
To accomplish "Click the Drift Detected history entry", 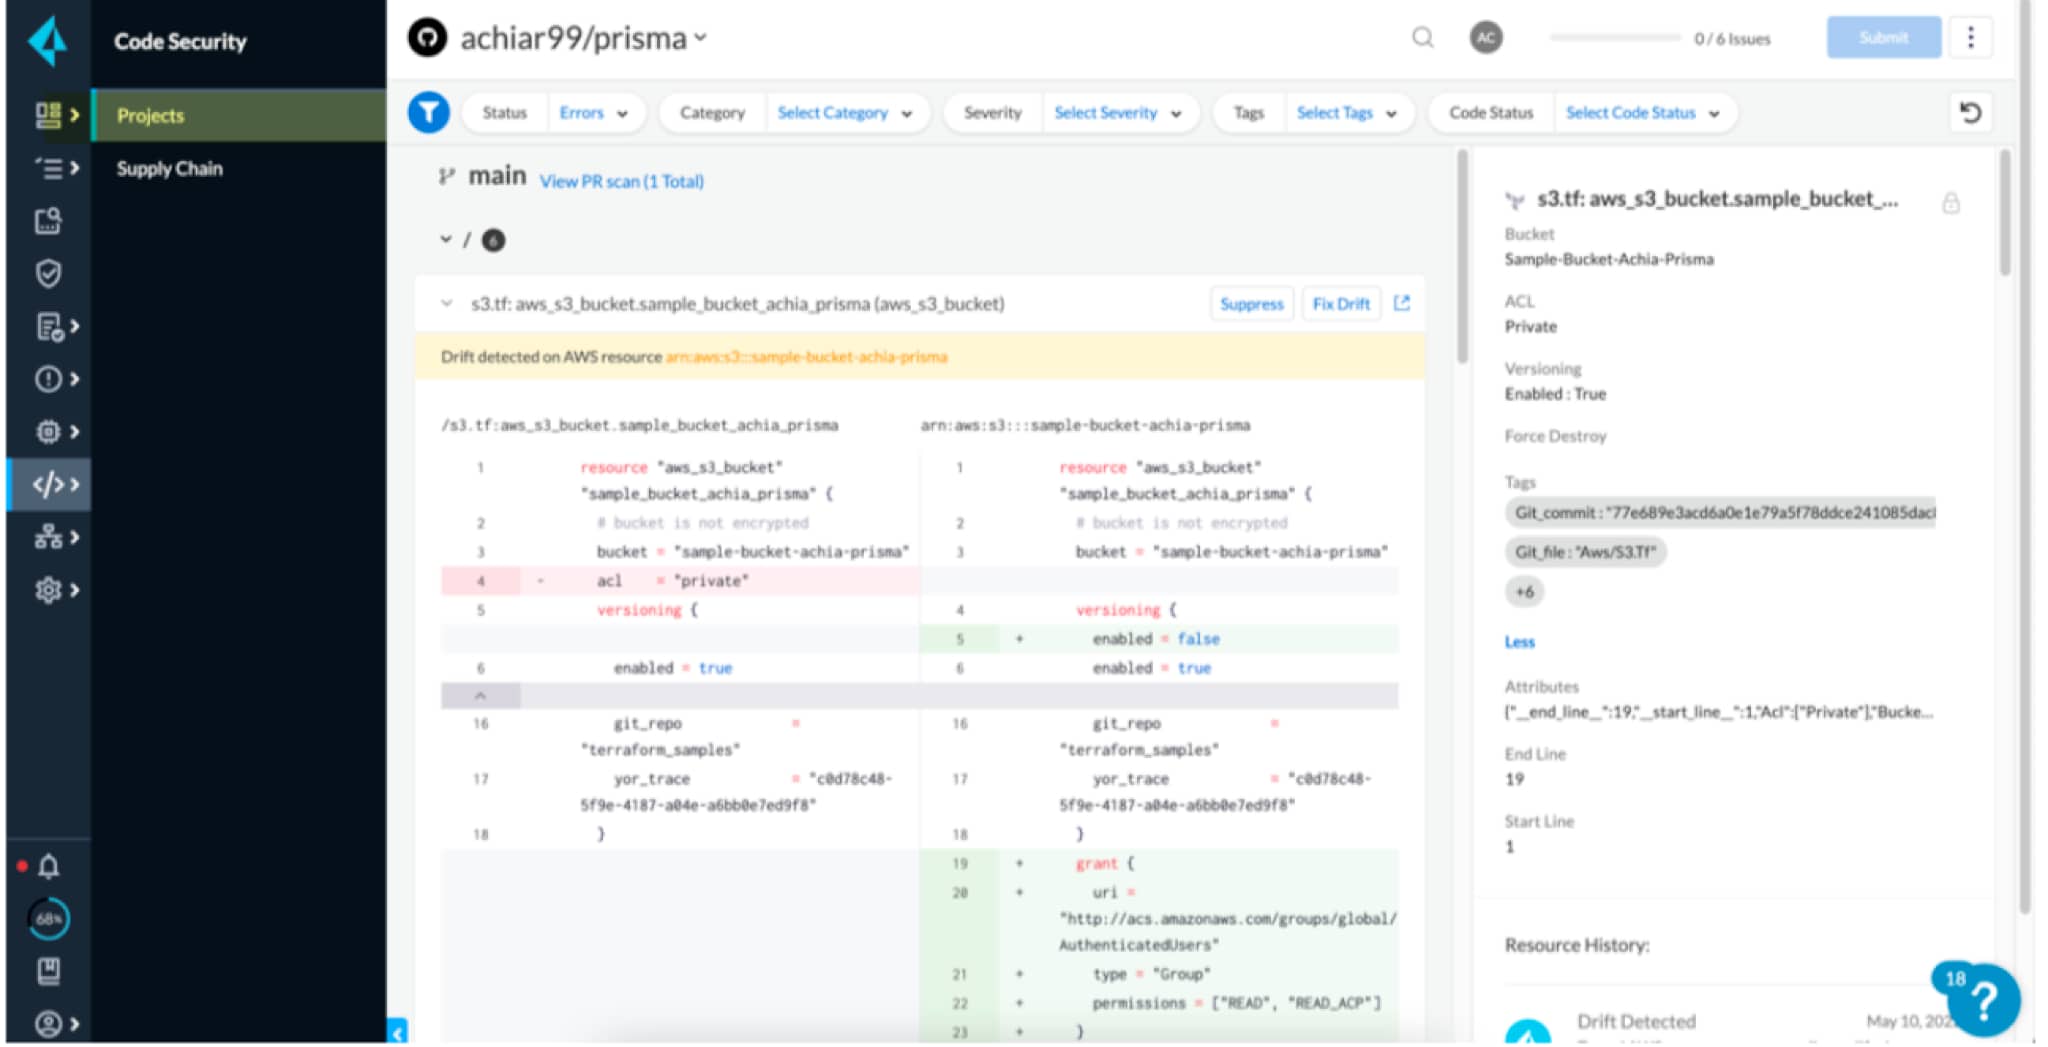I will (1636, 1021).
